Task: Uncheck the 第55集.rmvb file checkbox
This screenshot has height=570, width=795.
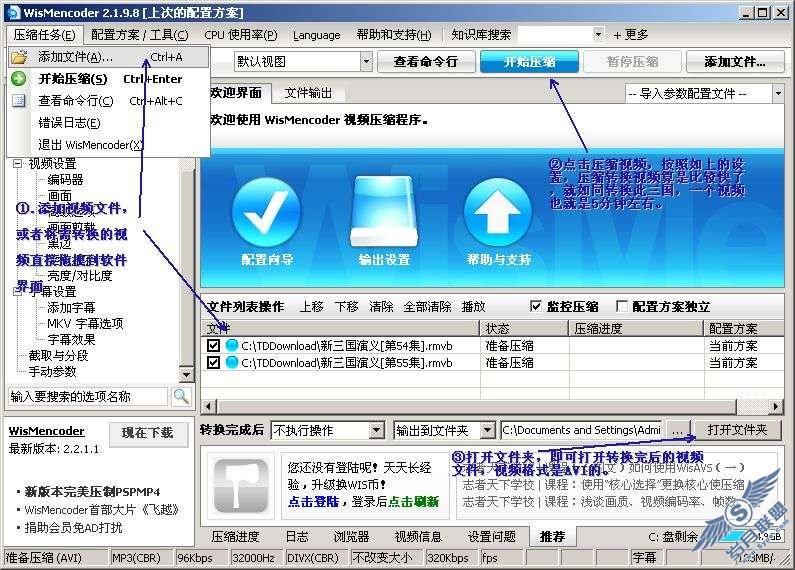Action: [x=213, y=362]
